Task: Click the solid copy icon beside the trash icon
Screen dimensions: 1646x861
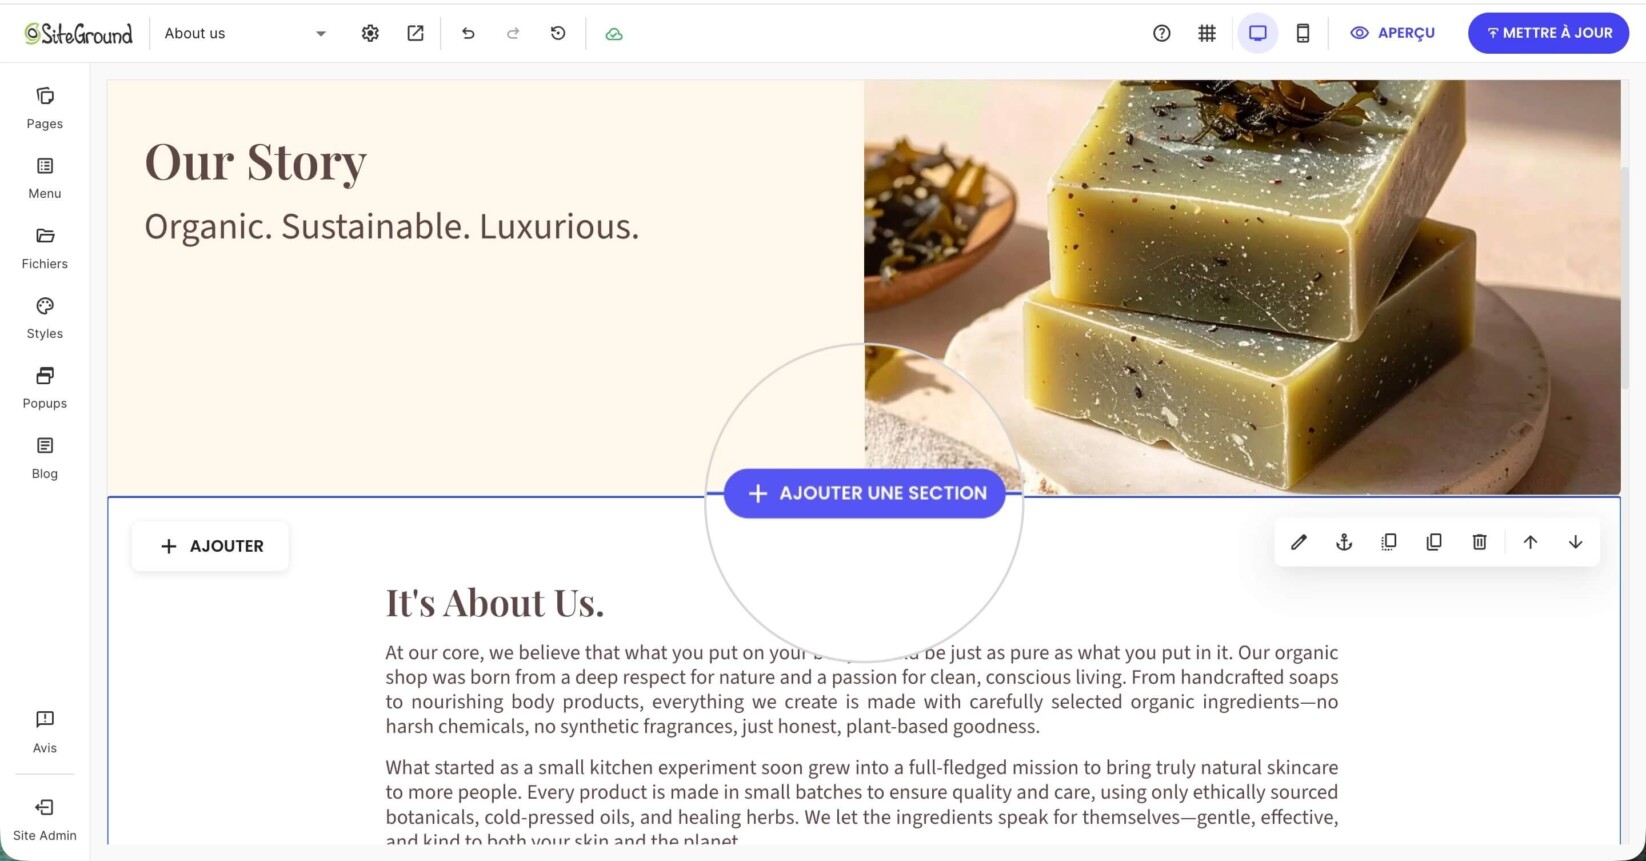Action: coord(1434,542)
